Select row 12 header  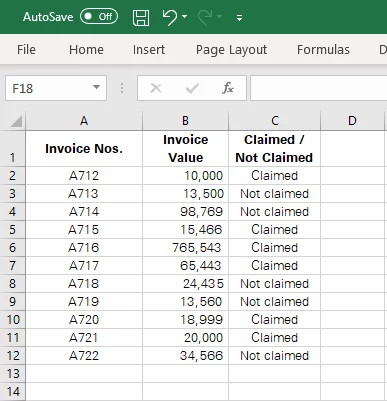click(x=12, y=356)
